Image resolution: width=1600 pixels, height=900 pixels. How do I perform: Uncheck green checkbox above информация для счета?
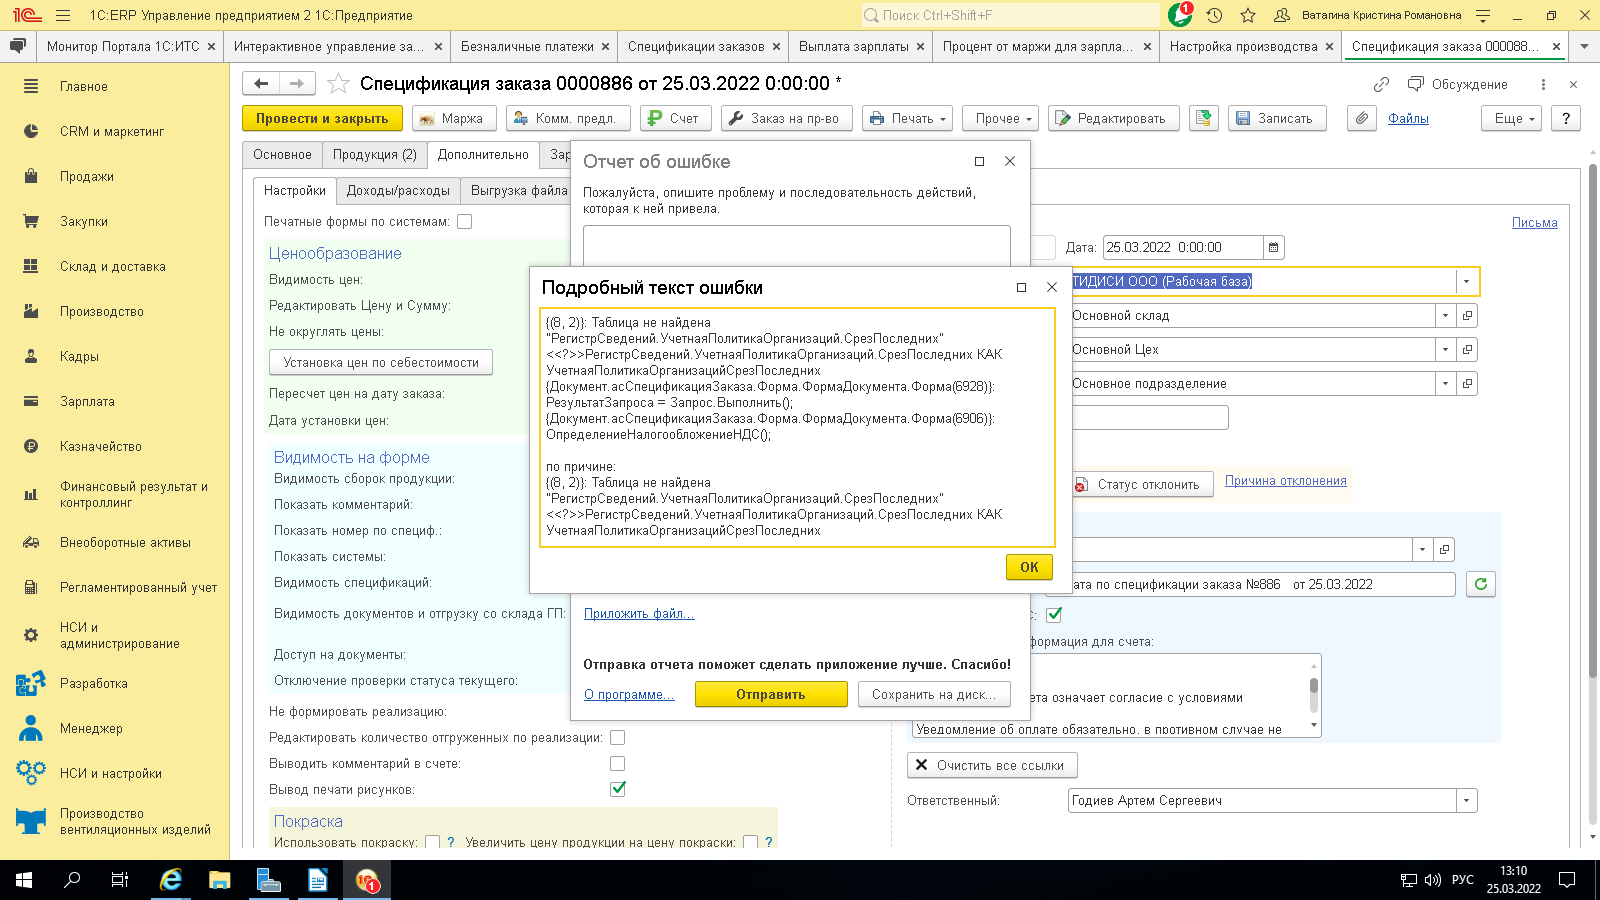(1054, 614)
